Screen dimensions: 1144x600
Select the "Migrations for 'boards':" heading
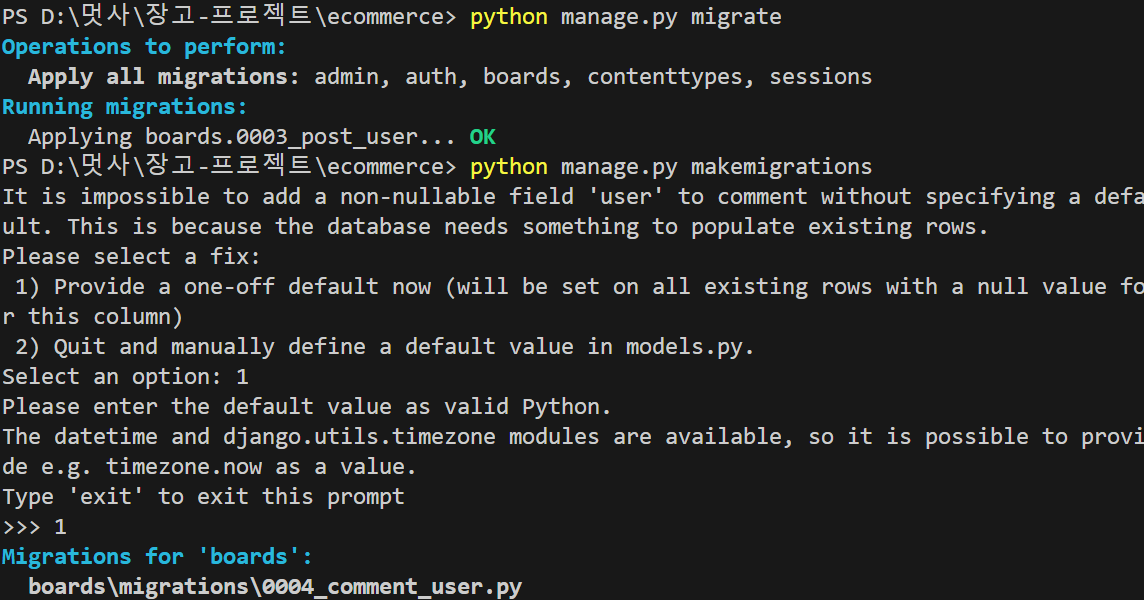157,557
